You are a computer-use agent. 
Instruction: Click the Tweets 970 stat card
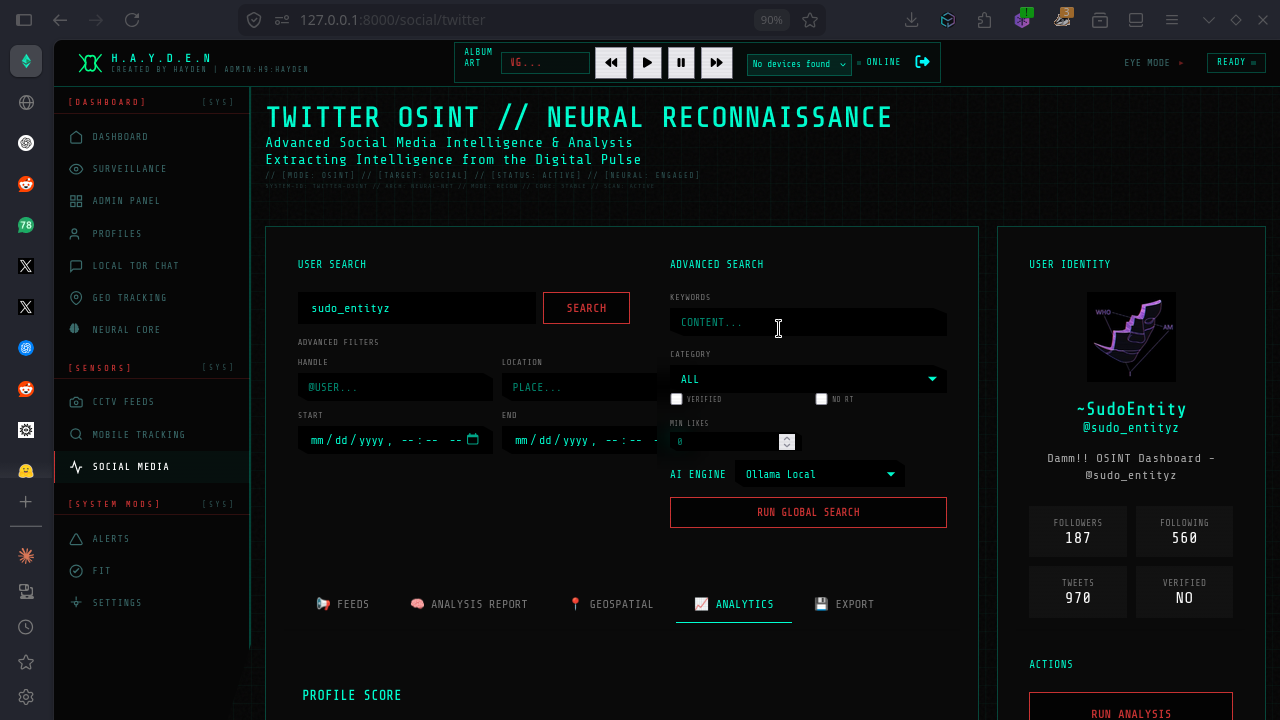click(x=1078, y=591)
